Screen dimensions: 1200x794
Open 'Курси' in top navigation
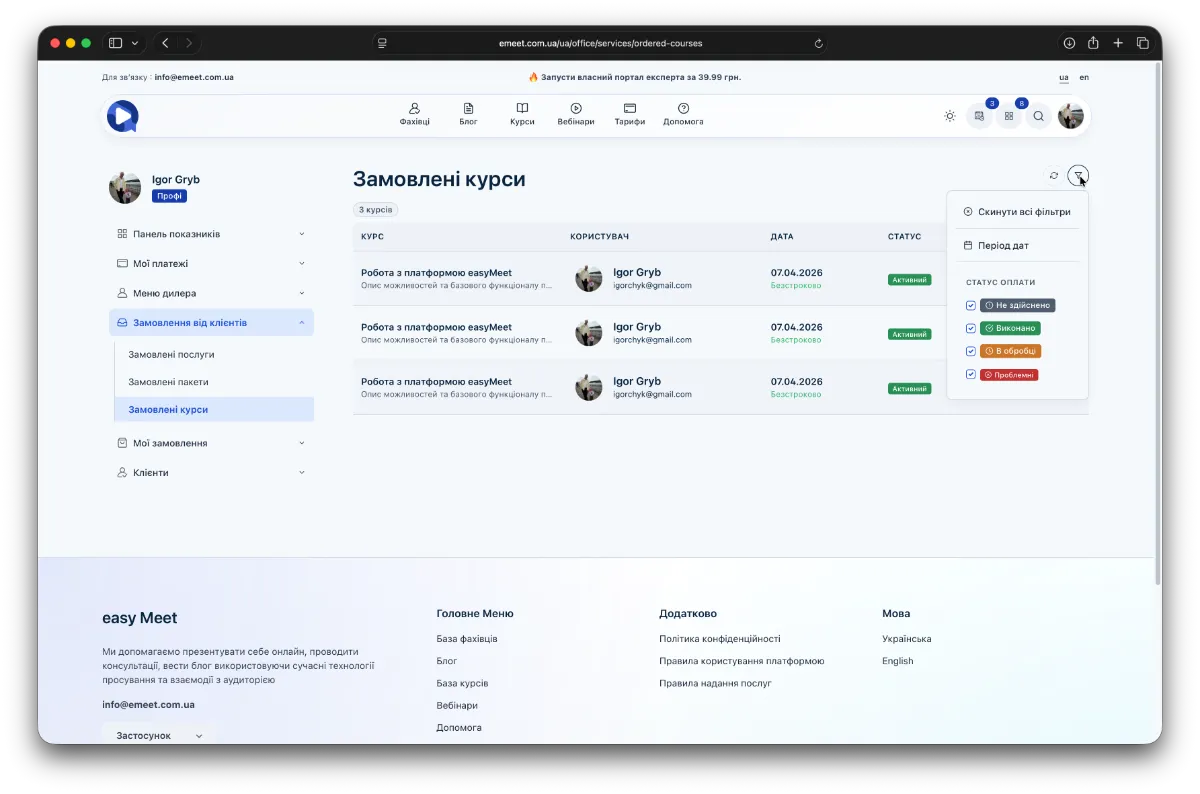(x=522, y=114)
